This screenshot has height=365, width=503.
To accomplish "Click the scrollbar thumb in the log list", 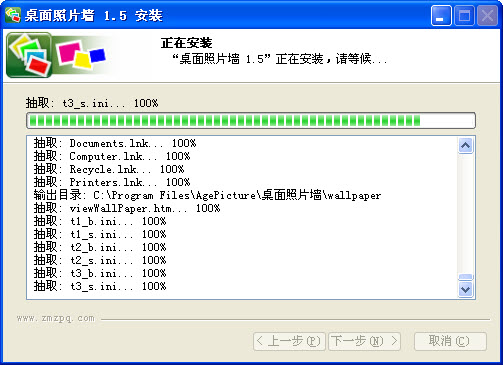I will [x=465, y=277].
